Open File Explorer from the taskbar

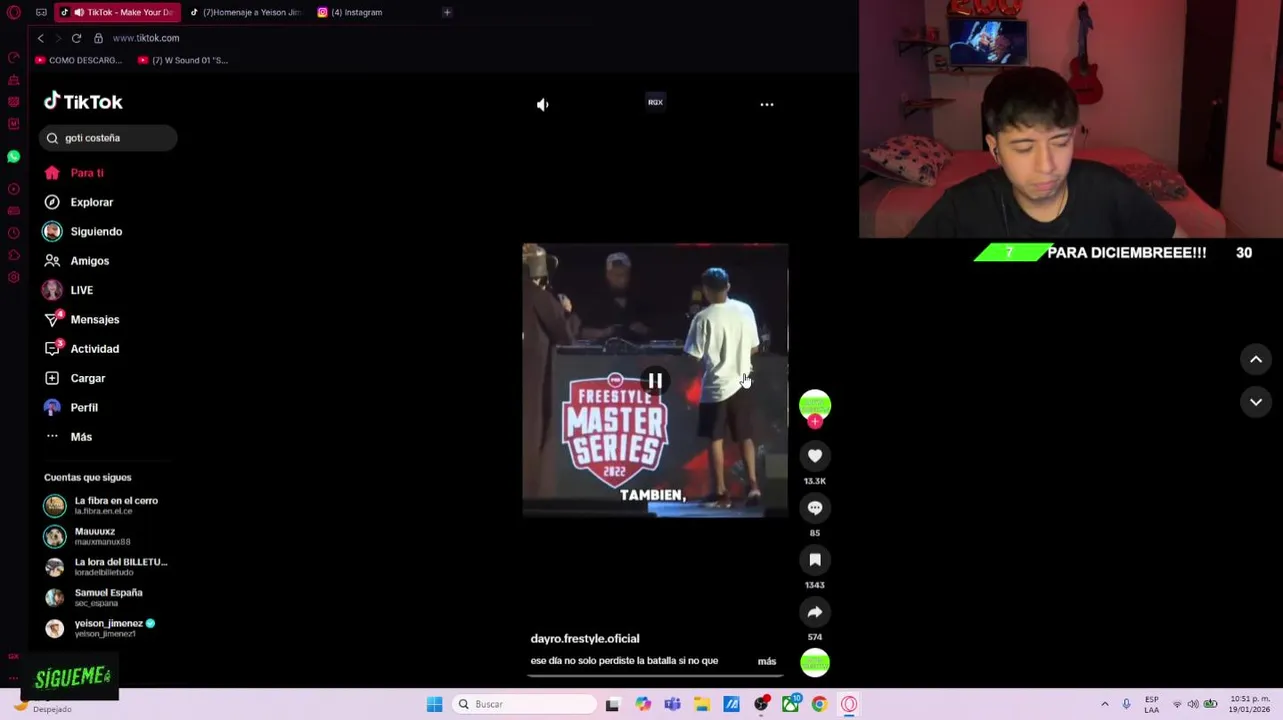[702, 704]
